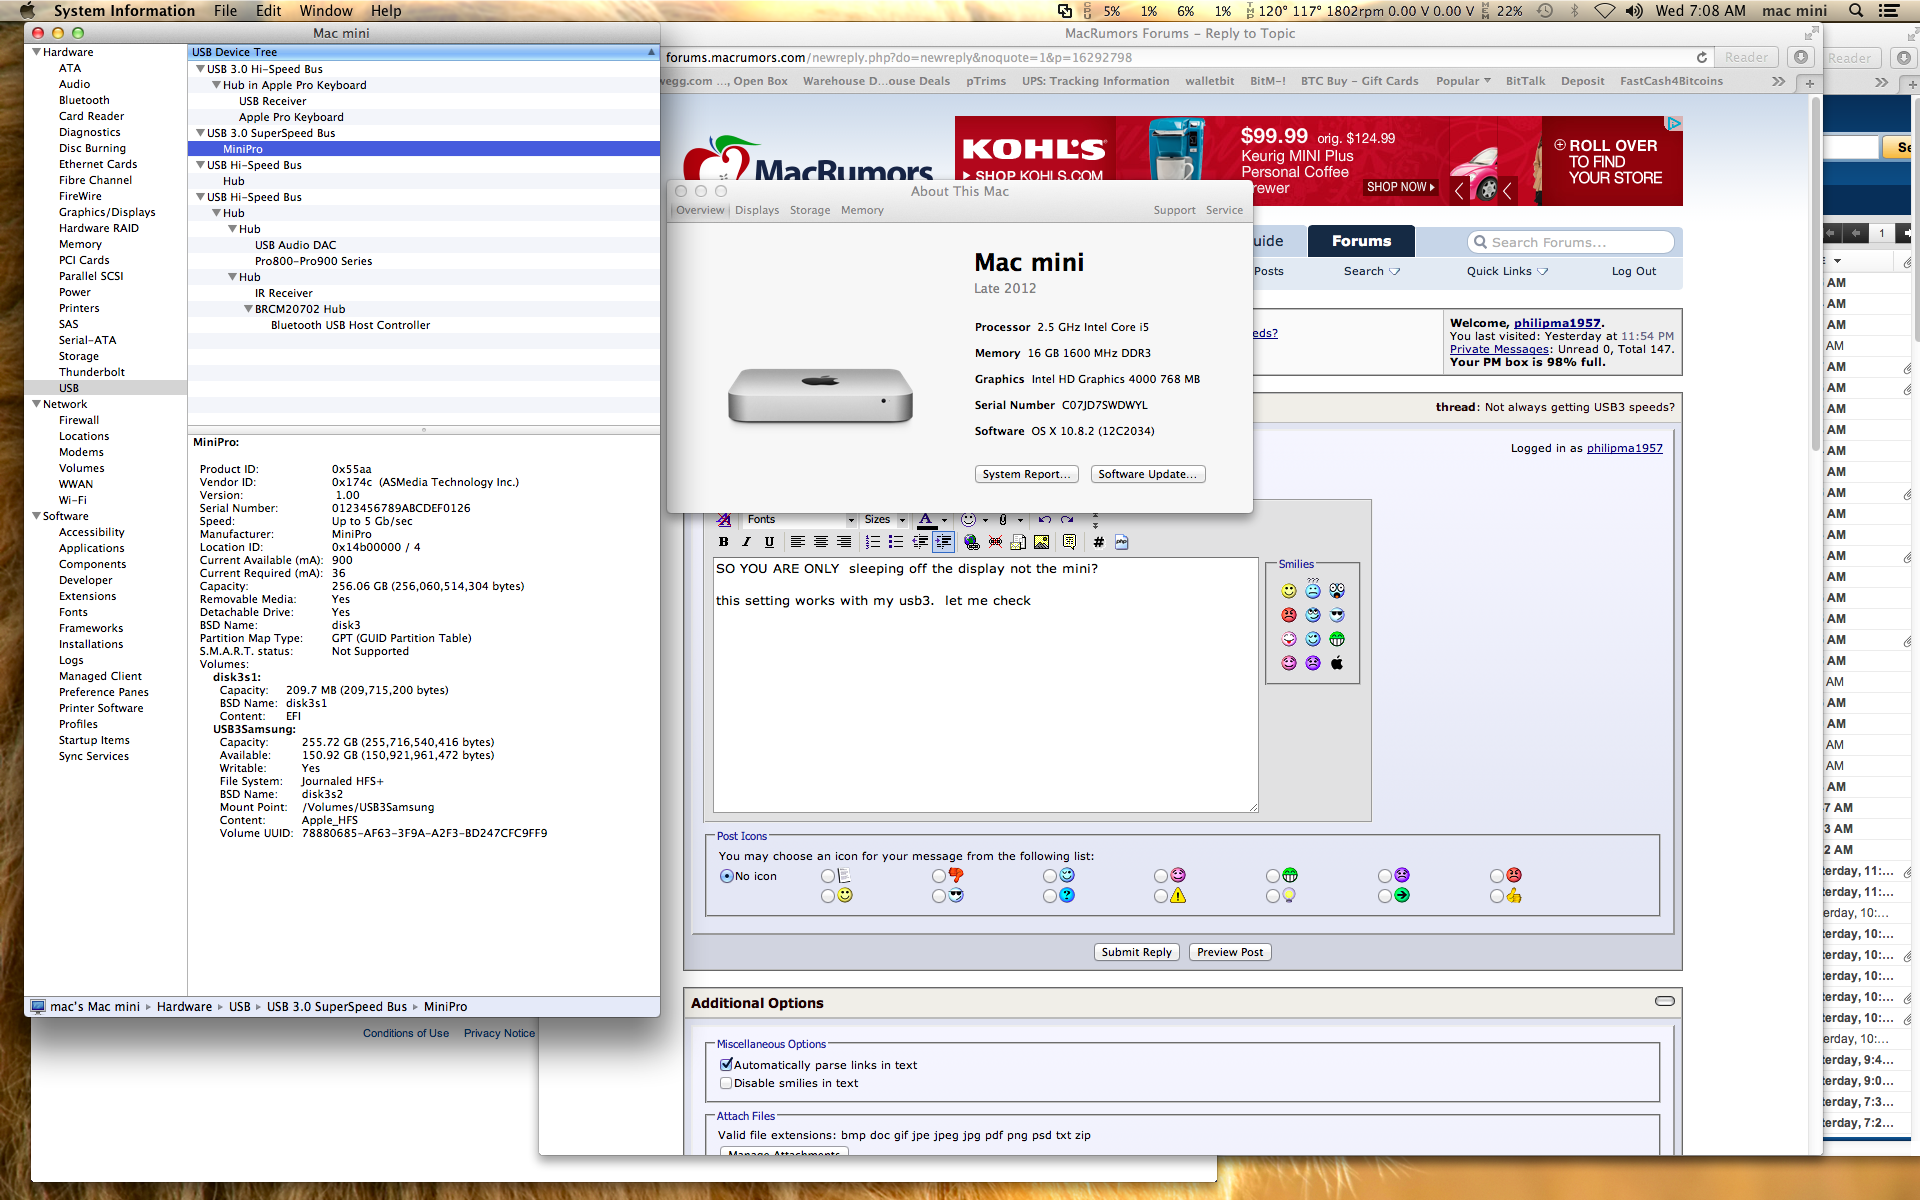
Task: Remove link with unlink icon
Action: (x=995, y=542)
